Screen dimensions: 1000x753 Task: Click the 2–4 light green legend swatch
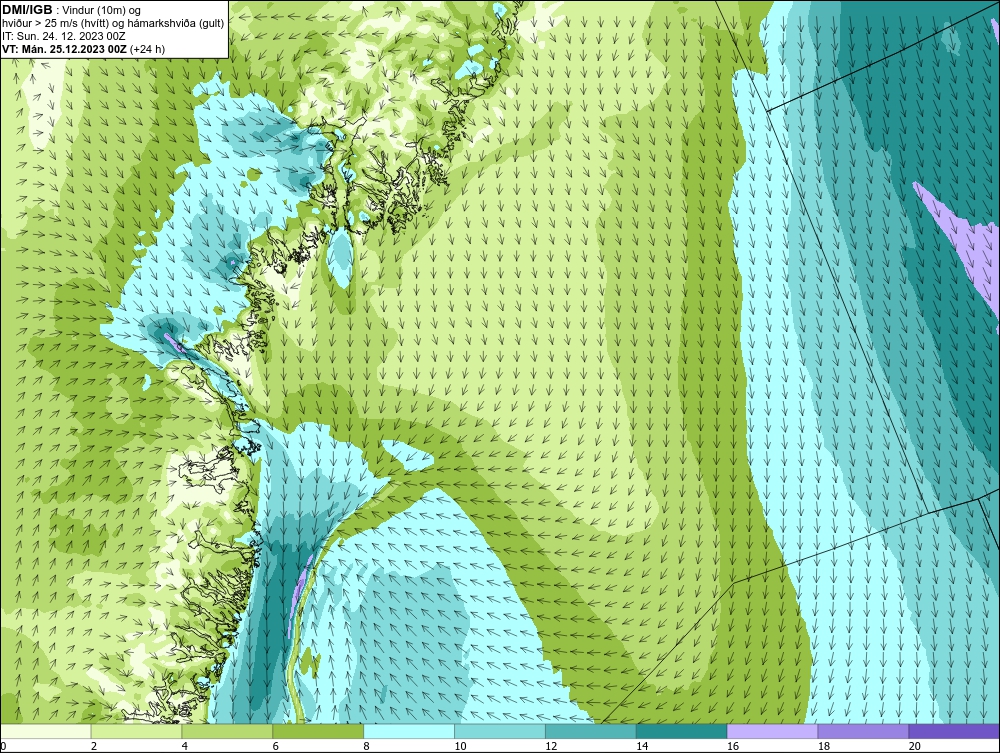click(136, 731)
